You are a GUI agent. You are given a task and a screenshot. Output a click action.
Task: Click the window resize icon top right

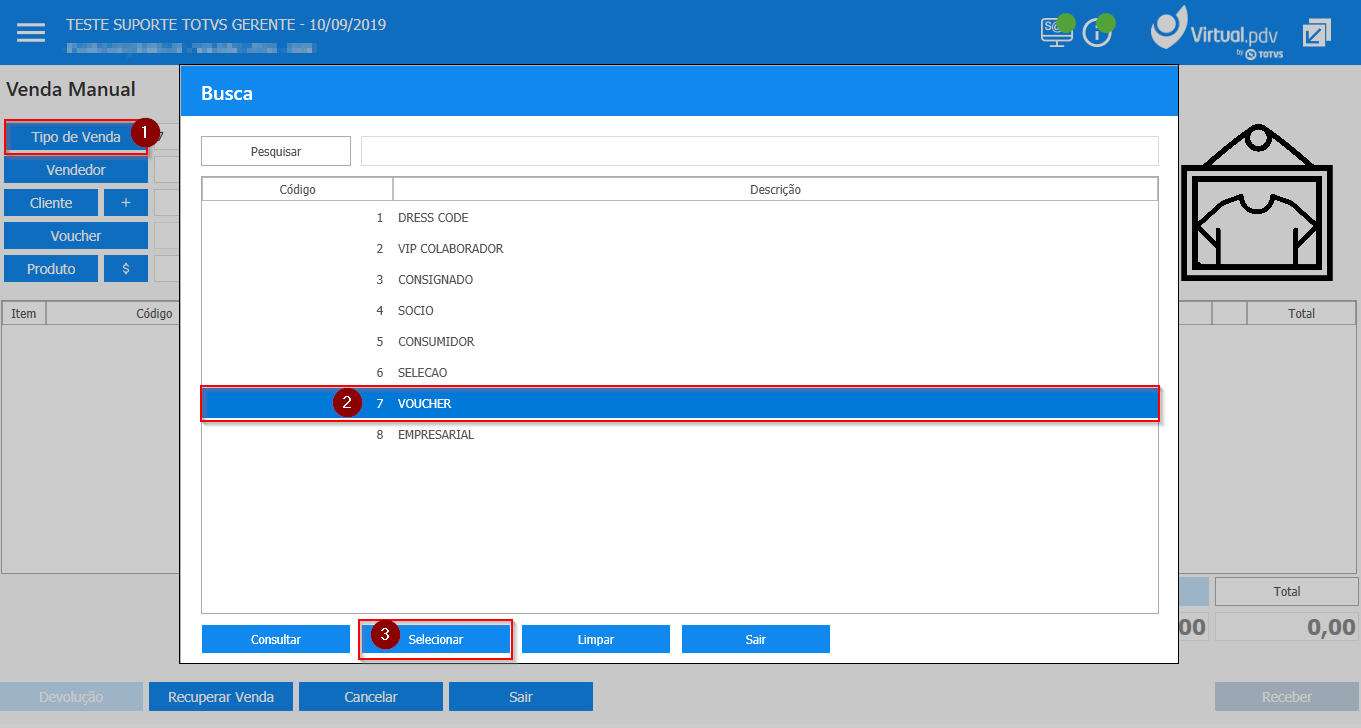pos(1317,33)
